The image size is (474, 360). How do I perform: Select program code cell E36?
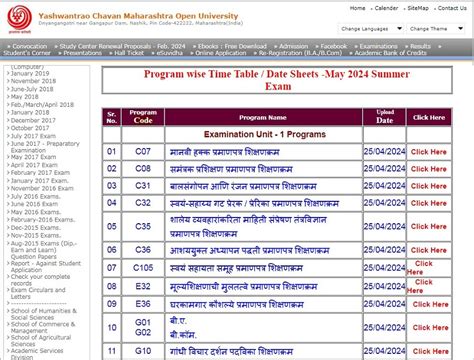[143, 304]
